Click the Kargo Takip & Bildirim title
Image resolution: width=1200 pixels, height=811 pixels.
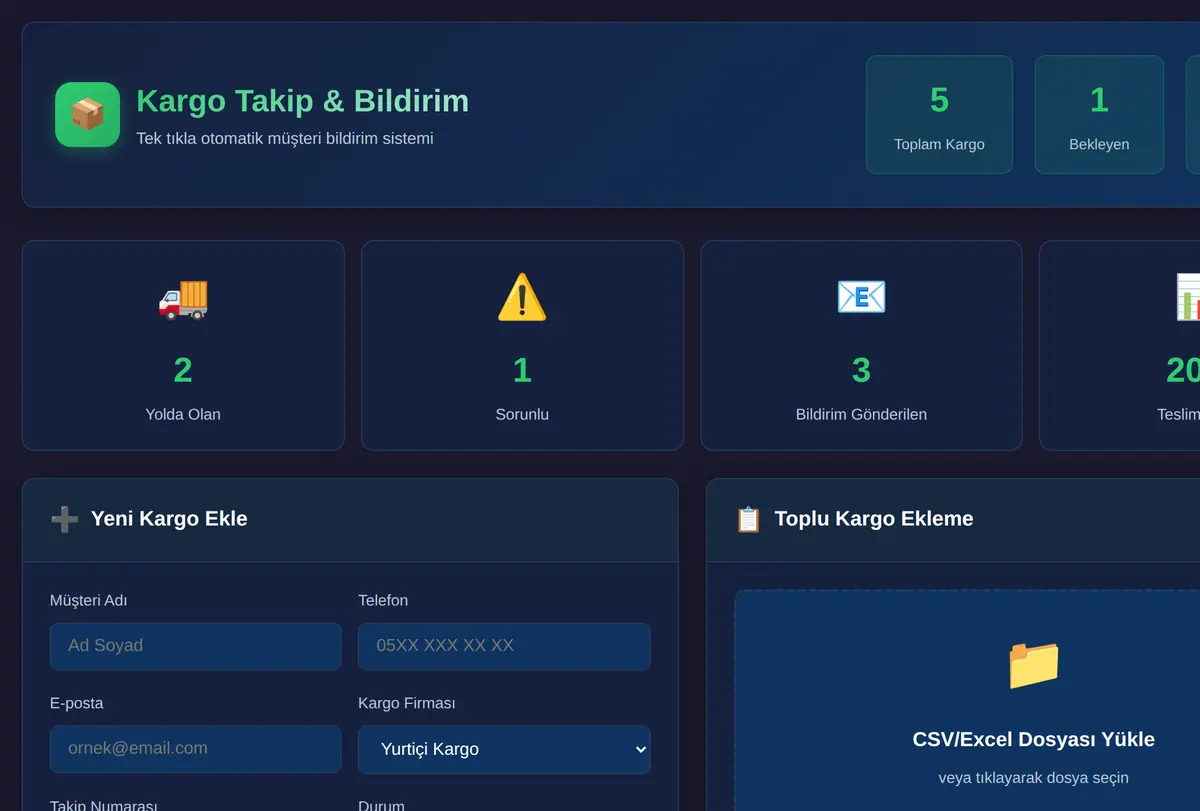(x=302, y=101)
